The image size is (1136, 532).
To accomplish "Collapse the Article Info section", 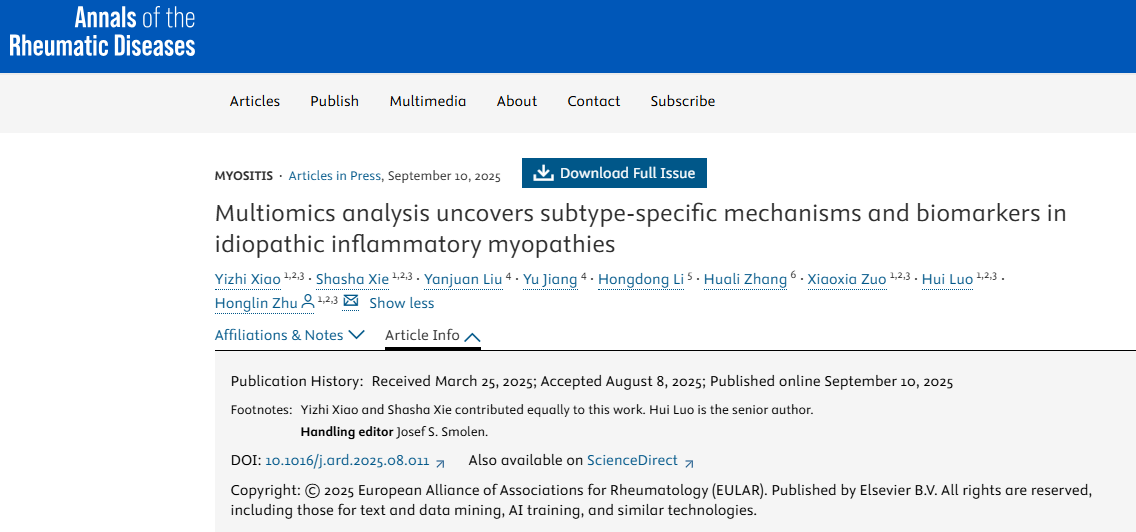I will (x=432, y=335).
